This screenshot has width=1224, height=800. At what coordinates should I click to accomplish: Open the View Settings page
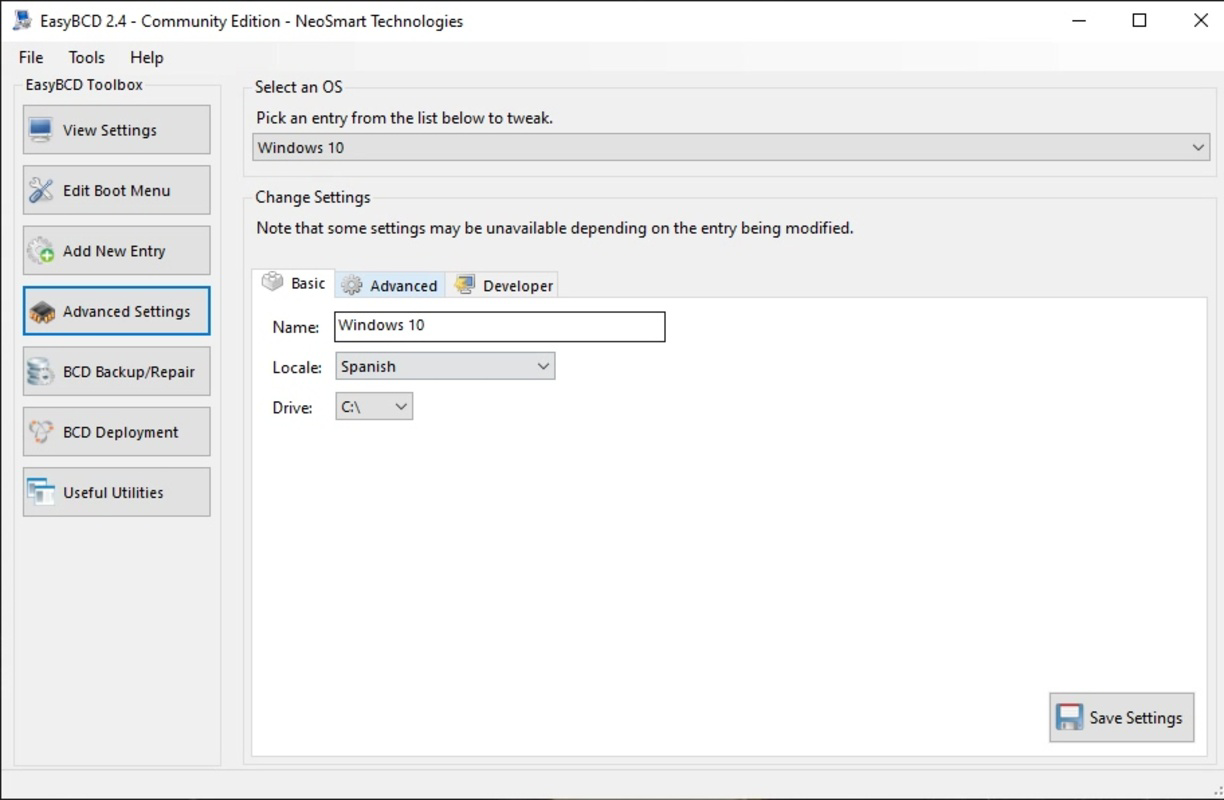117,130
